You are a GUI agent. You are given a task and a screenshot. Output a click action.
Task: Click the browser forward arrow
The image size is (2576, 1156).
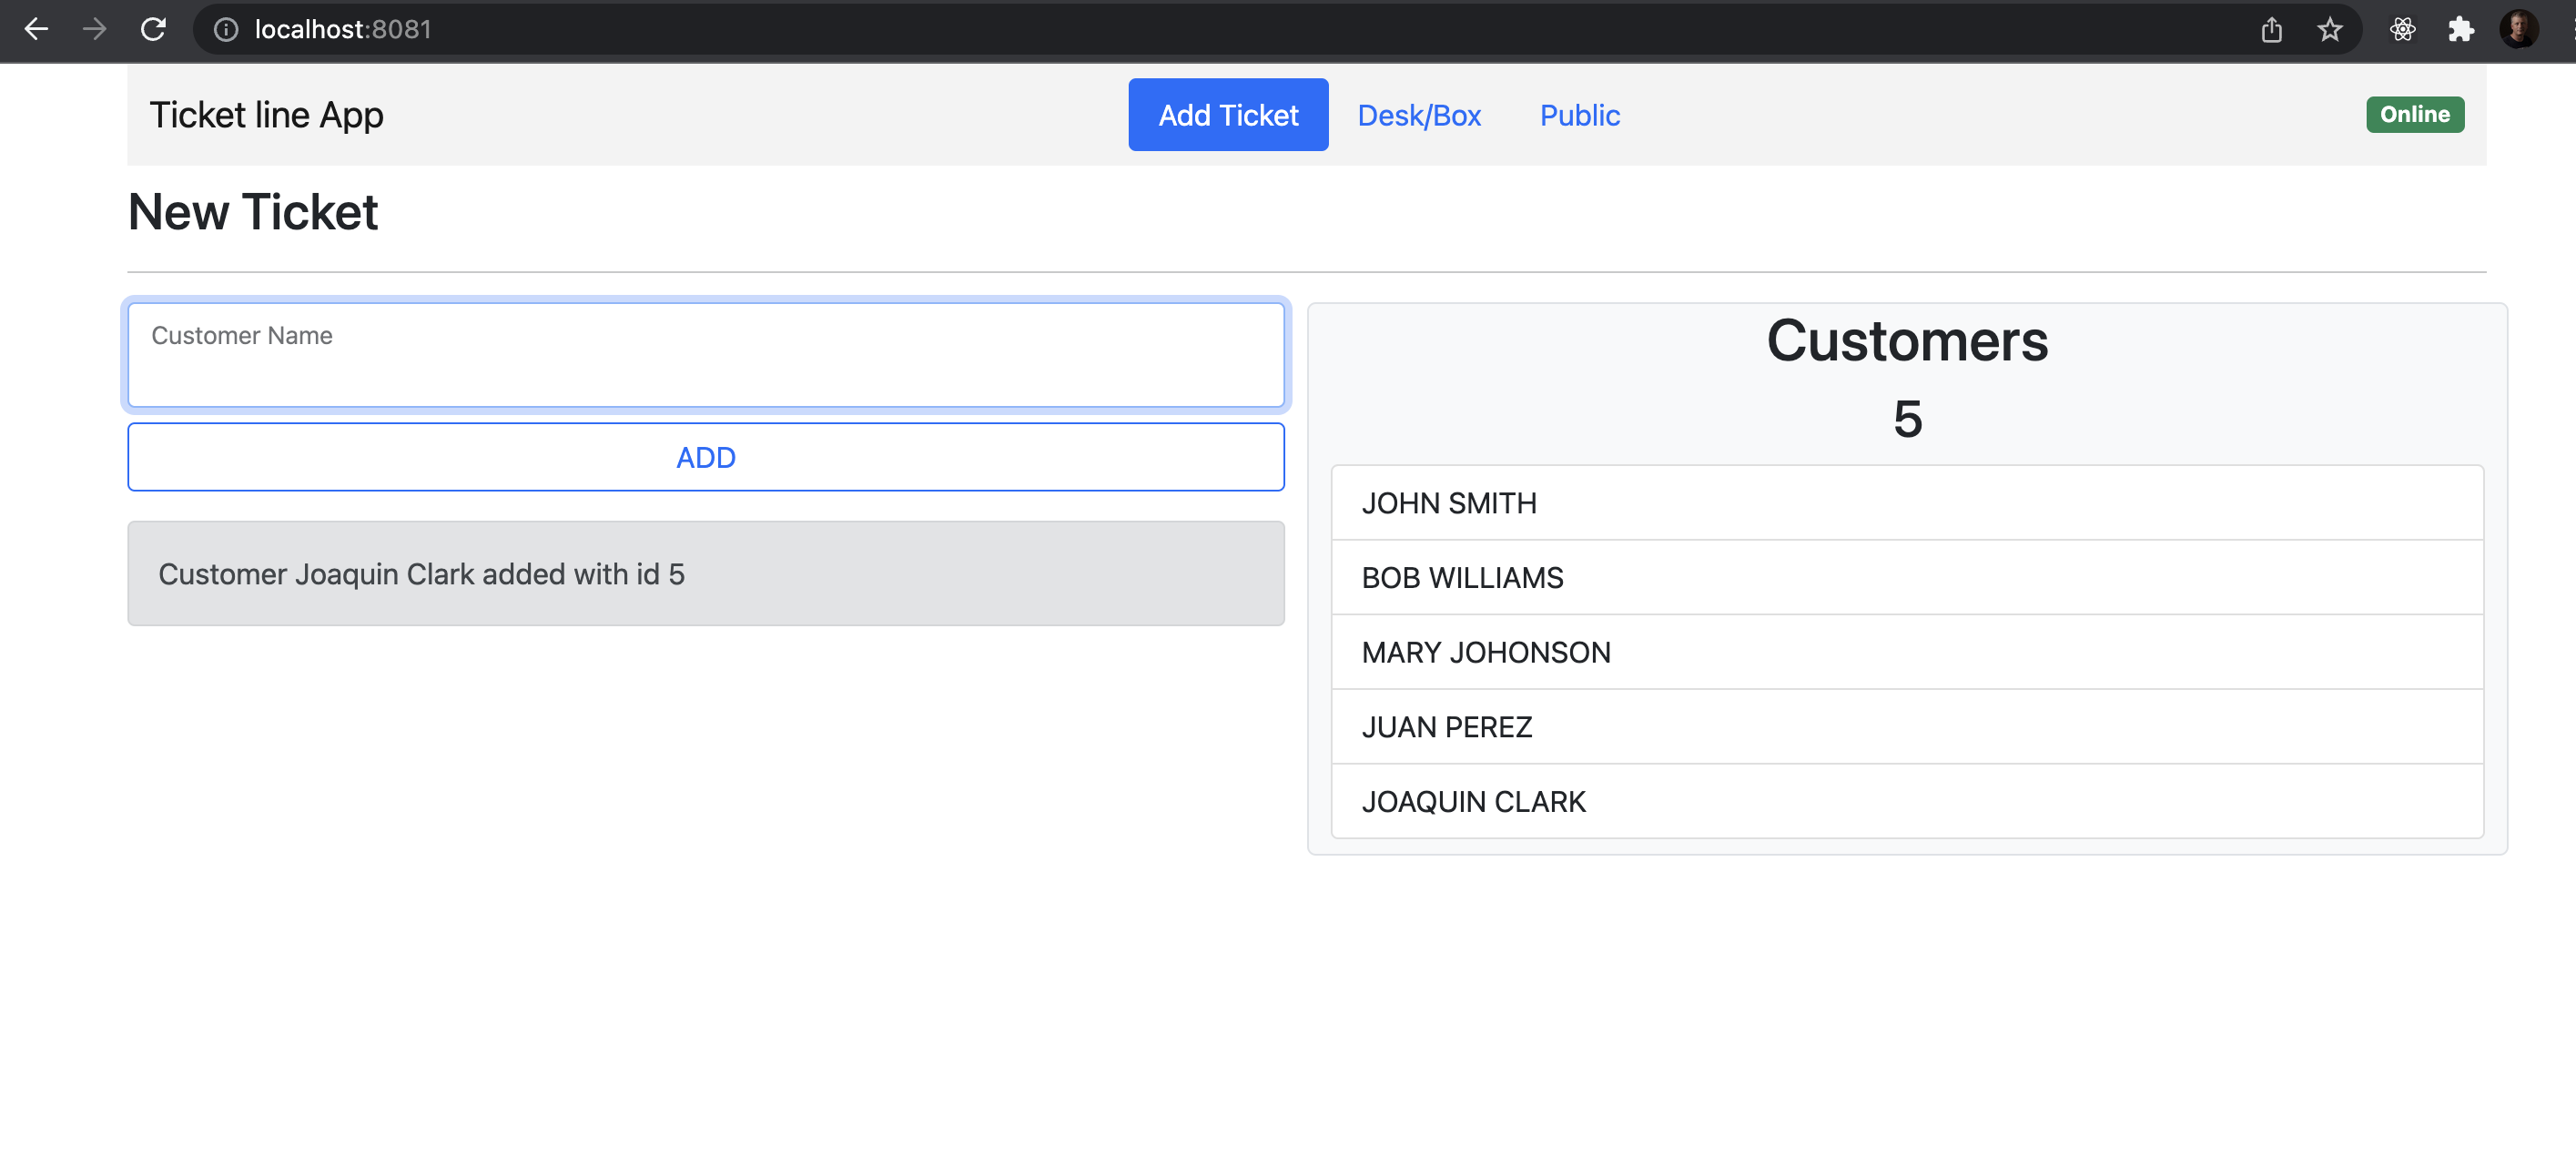pos(94,29)
